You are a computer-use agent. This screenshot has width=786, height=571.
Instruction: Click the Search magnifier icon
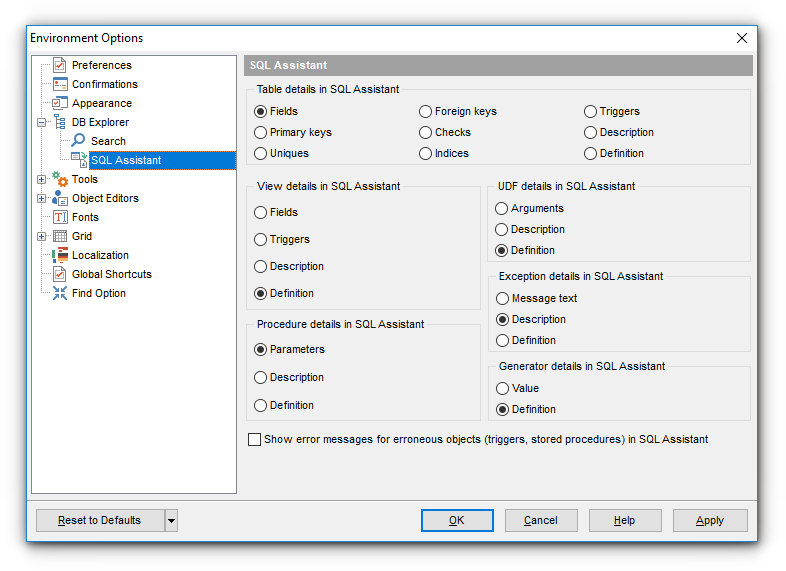coord(78,141)
